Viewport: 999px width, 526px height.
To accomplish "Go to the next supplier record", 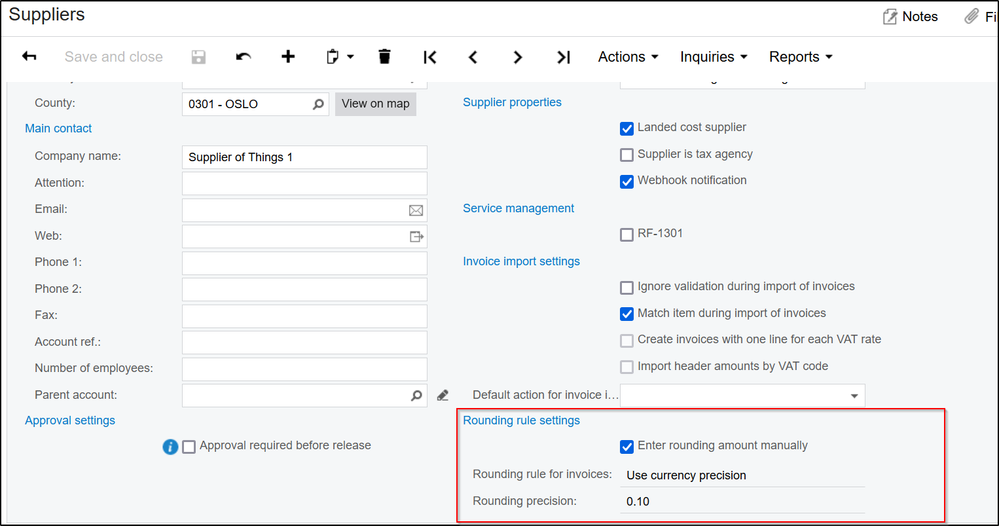I will [x=518, y=57].
